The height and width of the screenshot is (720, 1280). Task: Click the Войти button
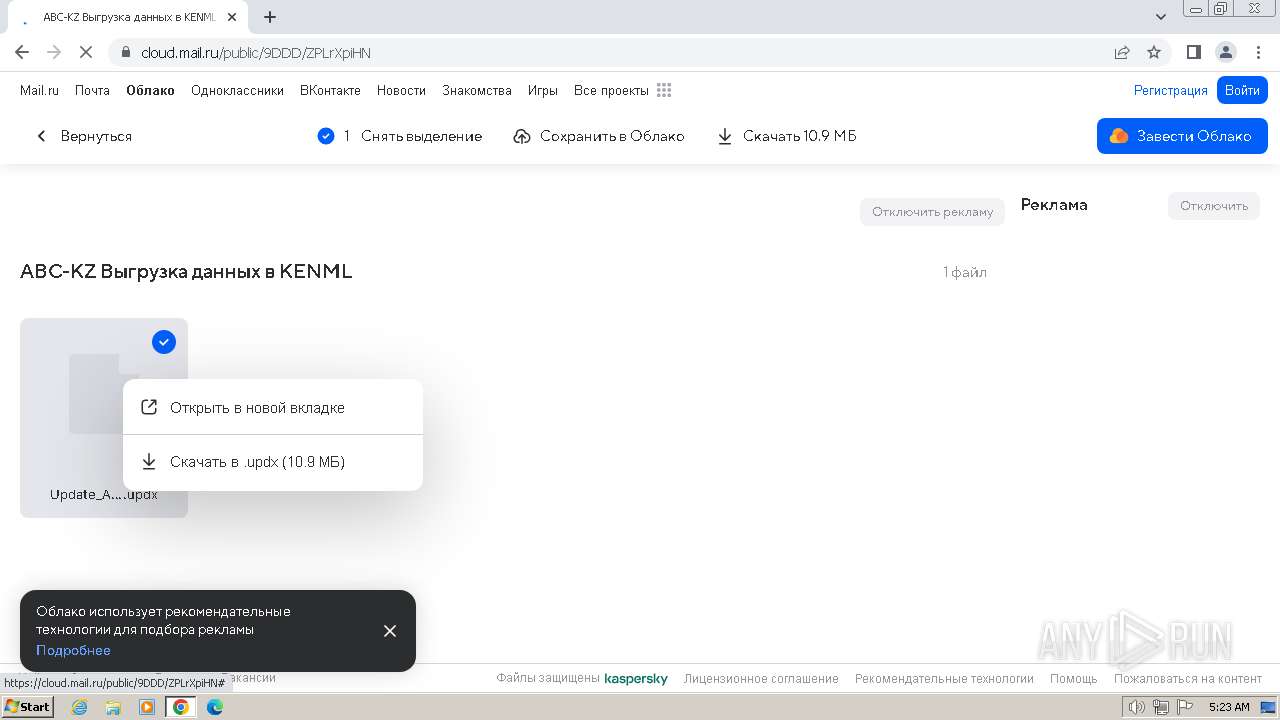pyautogui.click(x=1242, y=90)
